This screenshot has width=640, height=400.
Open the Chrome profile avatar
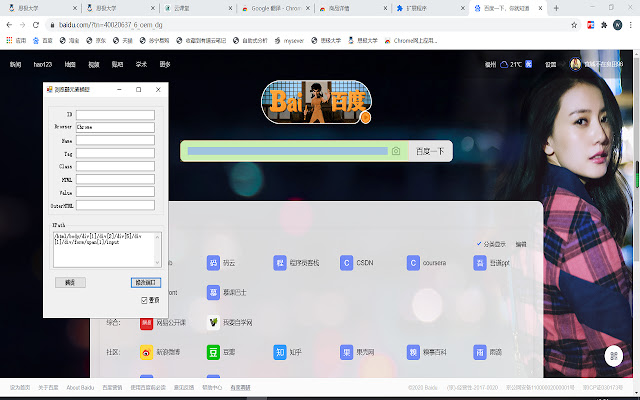(x=618, y=25)
